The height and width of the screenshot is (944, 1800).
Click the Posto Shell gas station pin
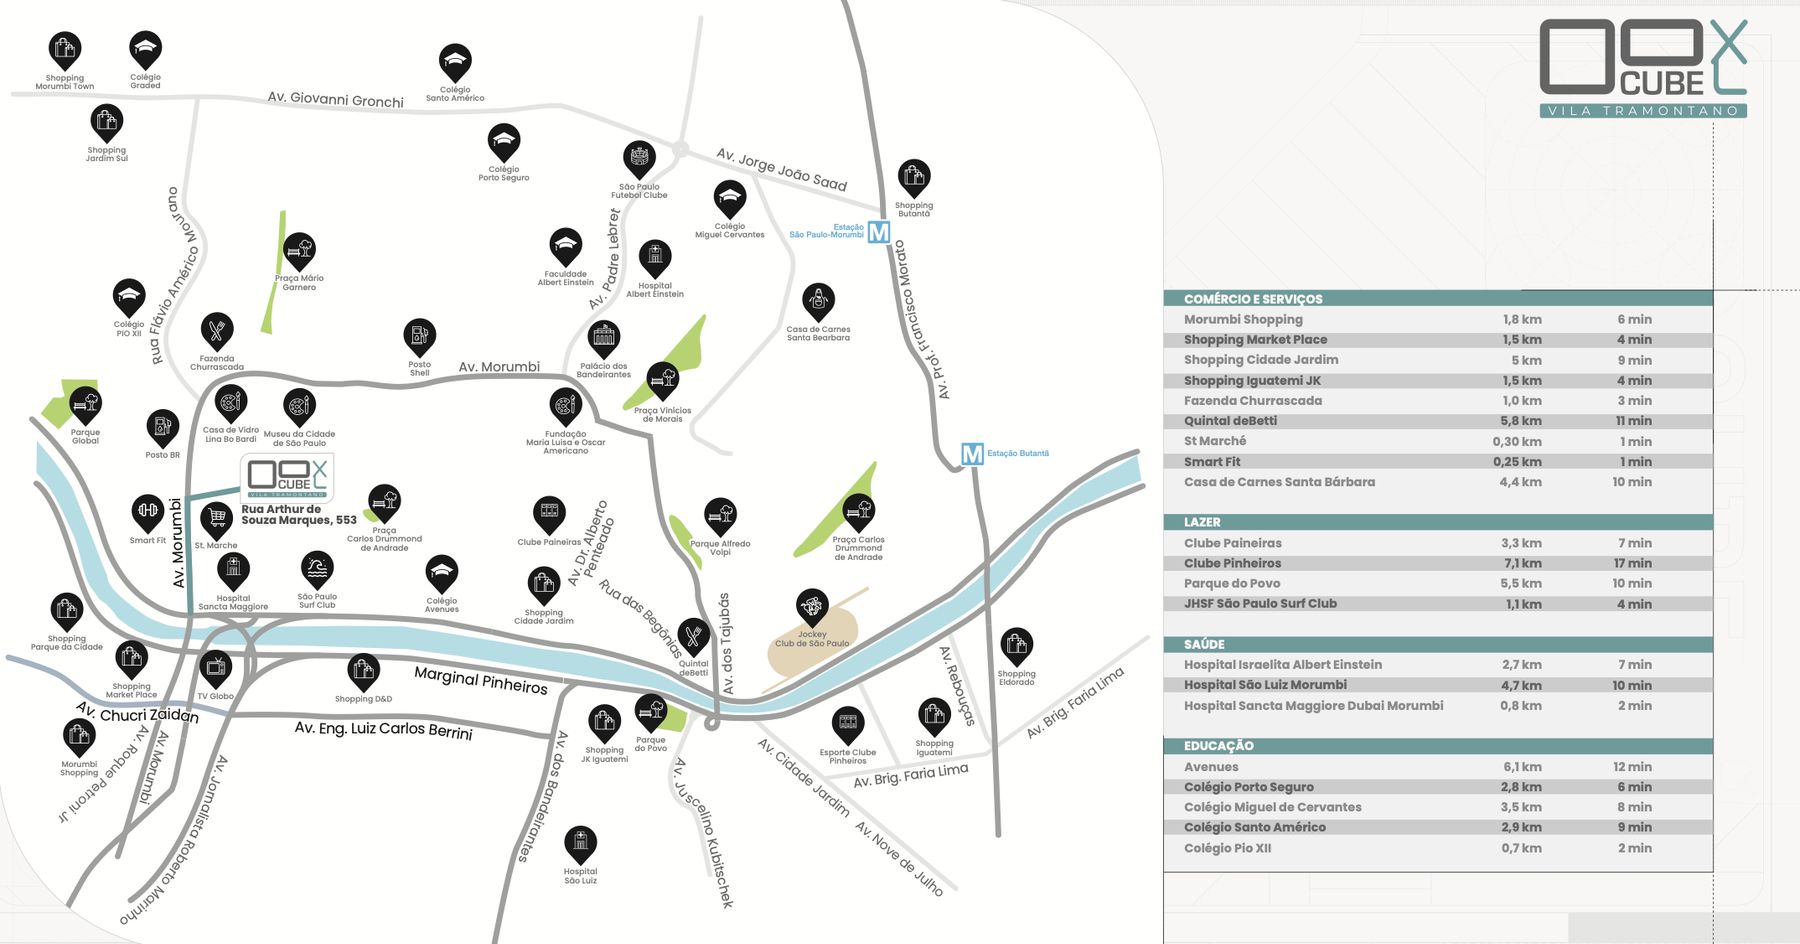click(x=420, y=338)
